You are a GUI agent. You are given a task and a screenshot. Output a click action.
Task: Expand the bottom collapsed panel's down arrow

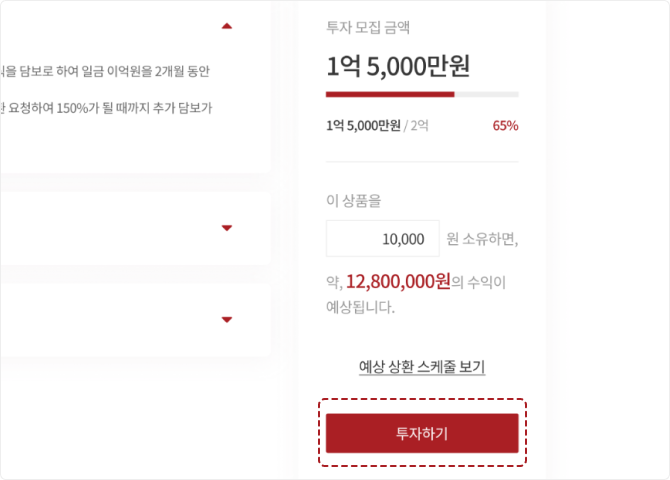coord(227,320)
